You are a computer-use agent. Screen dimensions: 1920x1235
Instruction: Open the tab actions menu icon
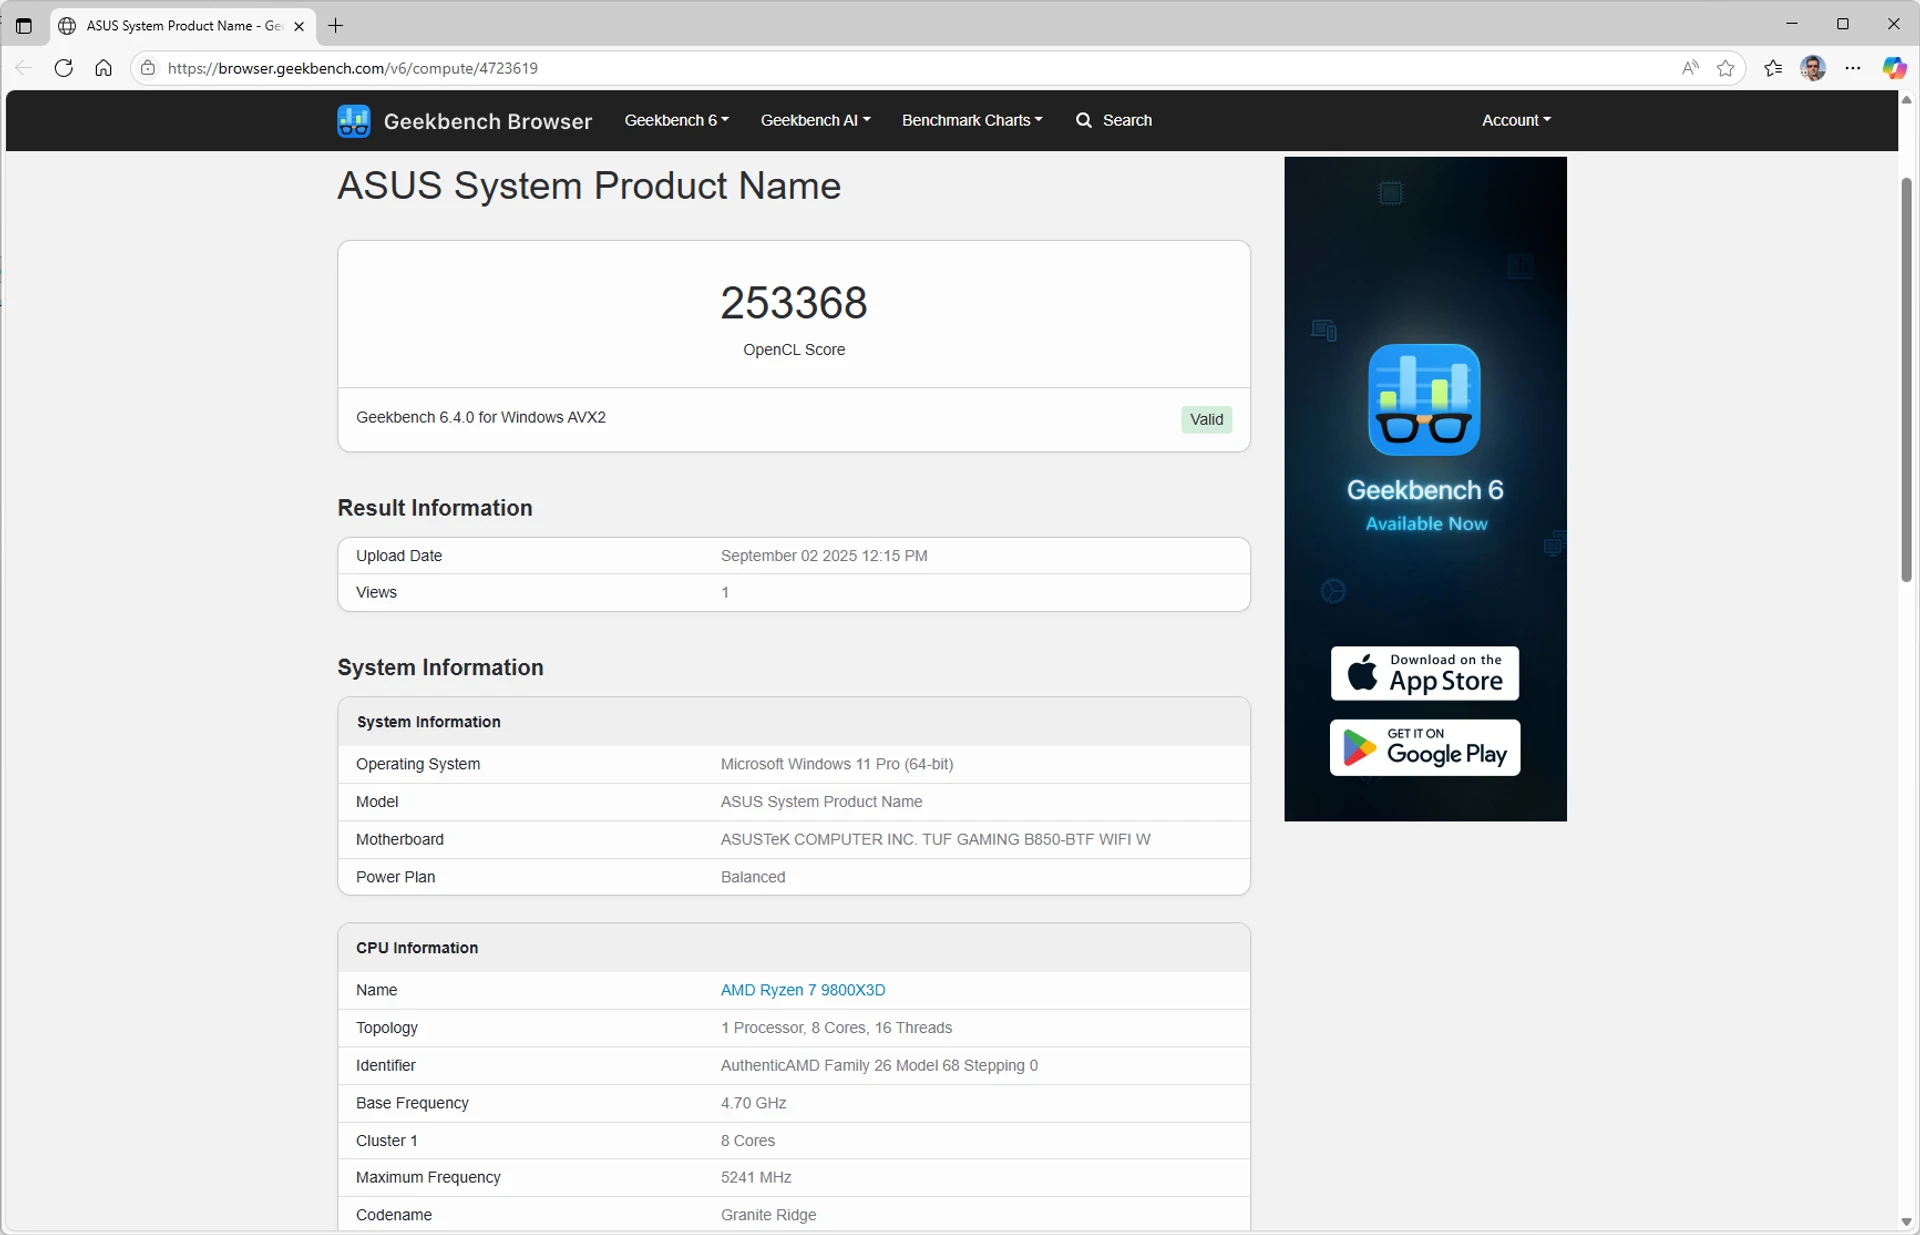coord(24,26)
